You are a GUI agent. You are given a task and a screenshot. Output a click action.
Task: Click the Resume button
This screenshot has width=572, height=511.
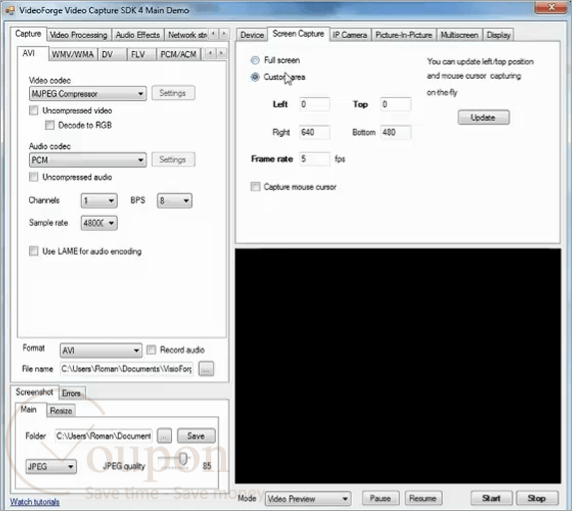click(x=423, y=498)
